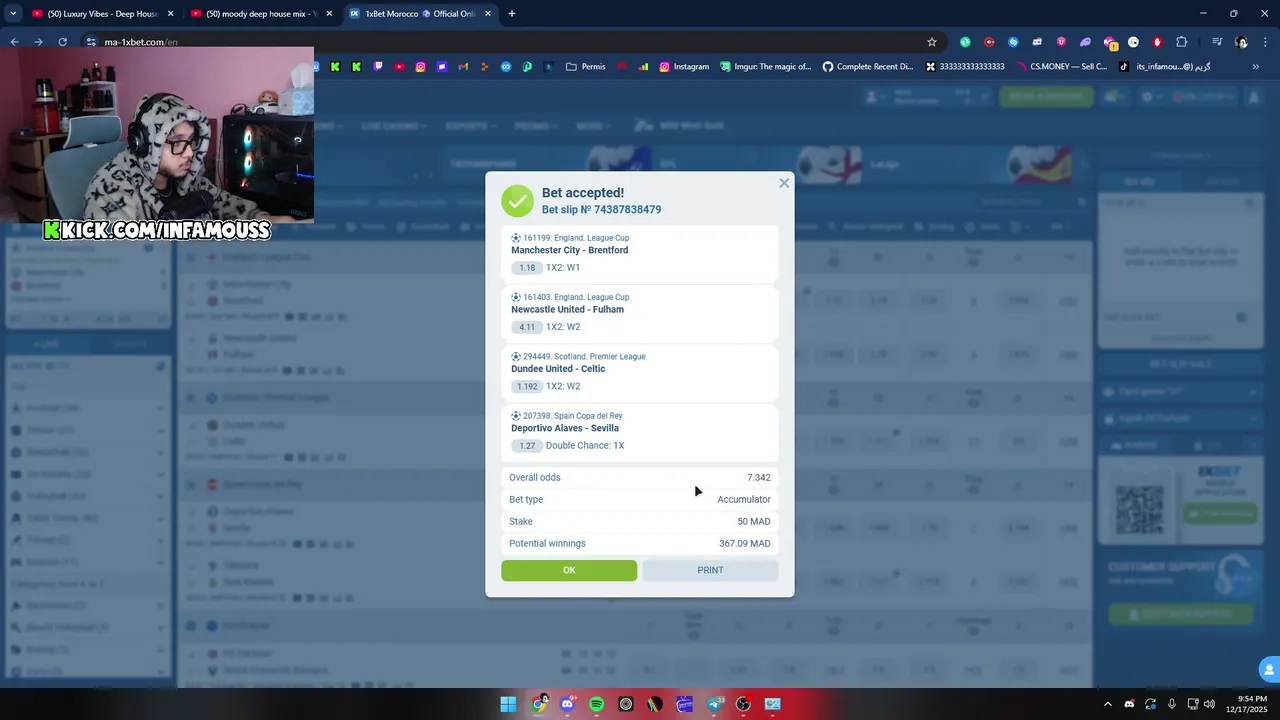Viewport: 1280px width, 720px height.
Task: Open a new browser tab
Action: click(512, 14)
